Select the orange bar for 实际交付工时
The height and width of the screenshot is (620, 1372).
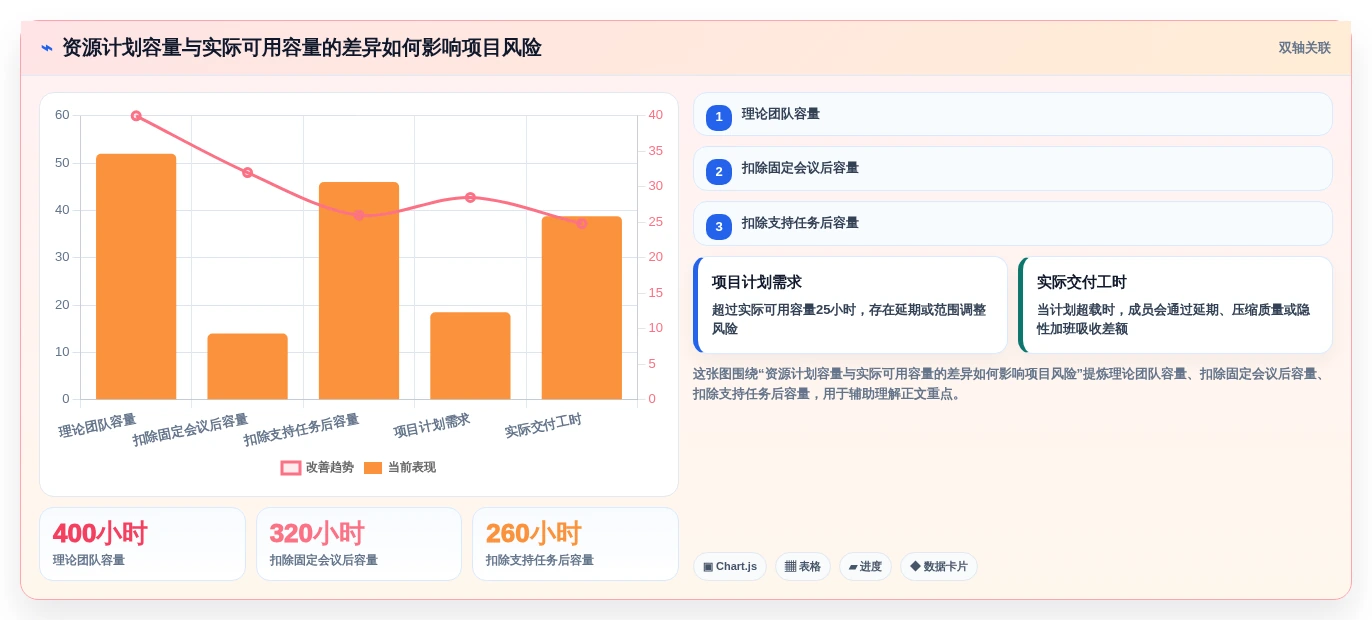[x=582, y=308]
